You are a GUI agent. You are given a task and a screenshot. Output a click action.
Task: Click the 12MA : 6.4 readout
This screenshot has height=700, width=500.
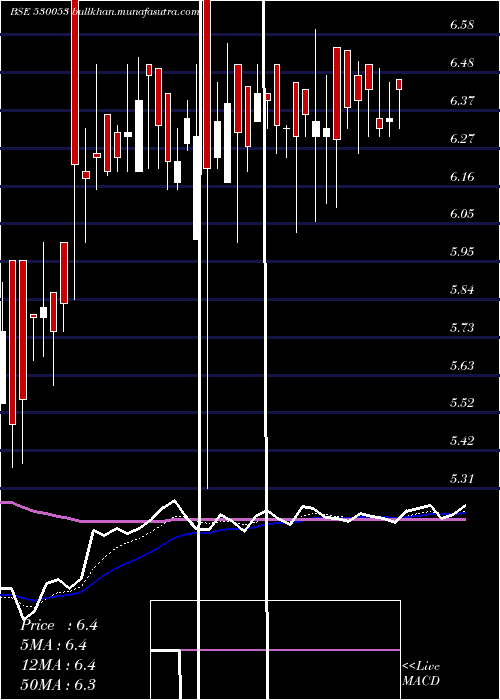tap(59, 665)
